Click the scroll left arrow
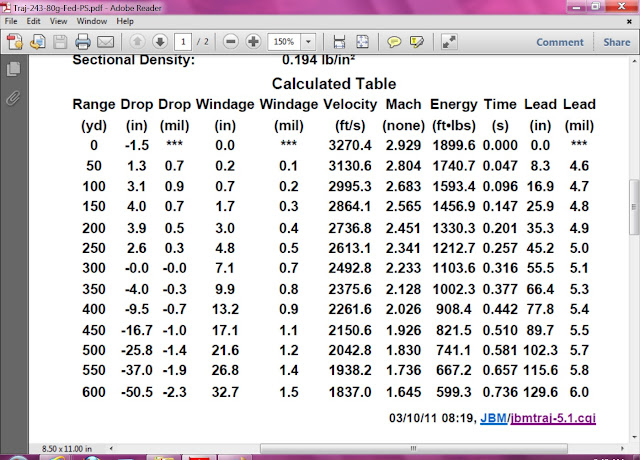 [111, 448]
